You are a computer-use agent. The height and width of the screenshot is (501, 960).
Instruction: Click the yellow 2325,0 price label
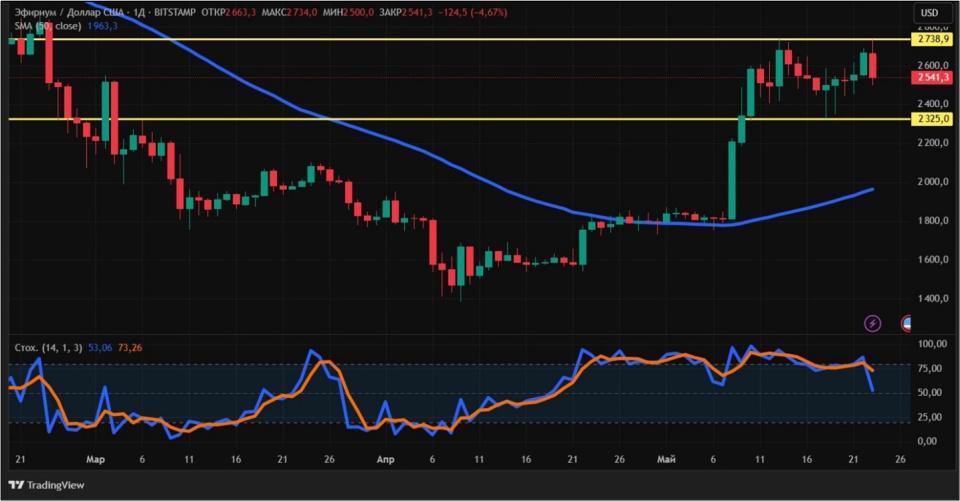pyautogui.click(x=933, y=119)
